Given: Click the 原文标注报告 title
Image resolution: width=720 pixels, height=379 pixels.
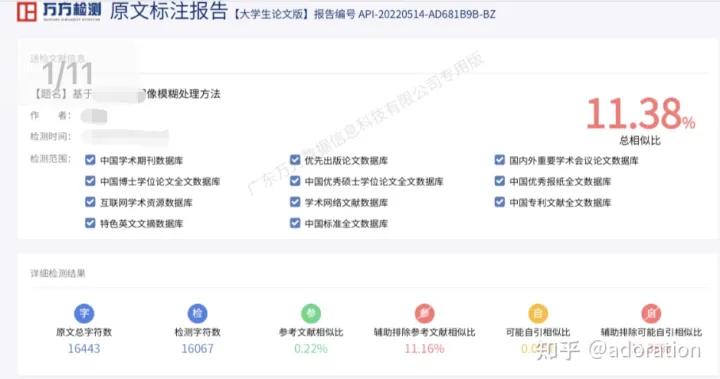Looking at the screenshot, I should 169,11.
